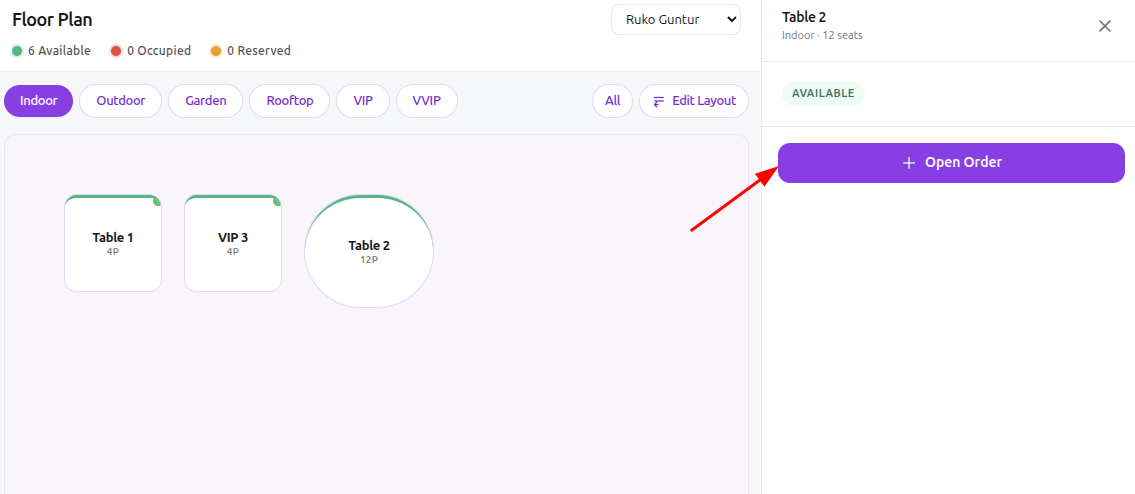Click the red Occupied status dot
Image resolution: width=1135 pixels, height=494 pixels.
[x=116, y=51]
